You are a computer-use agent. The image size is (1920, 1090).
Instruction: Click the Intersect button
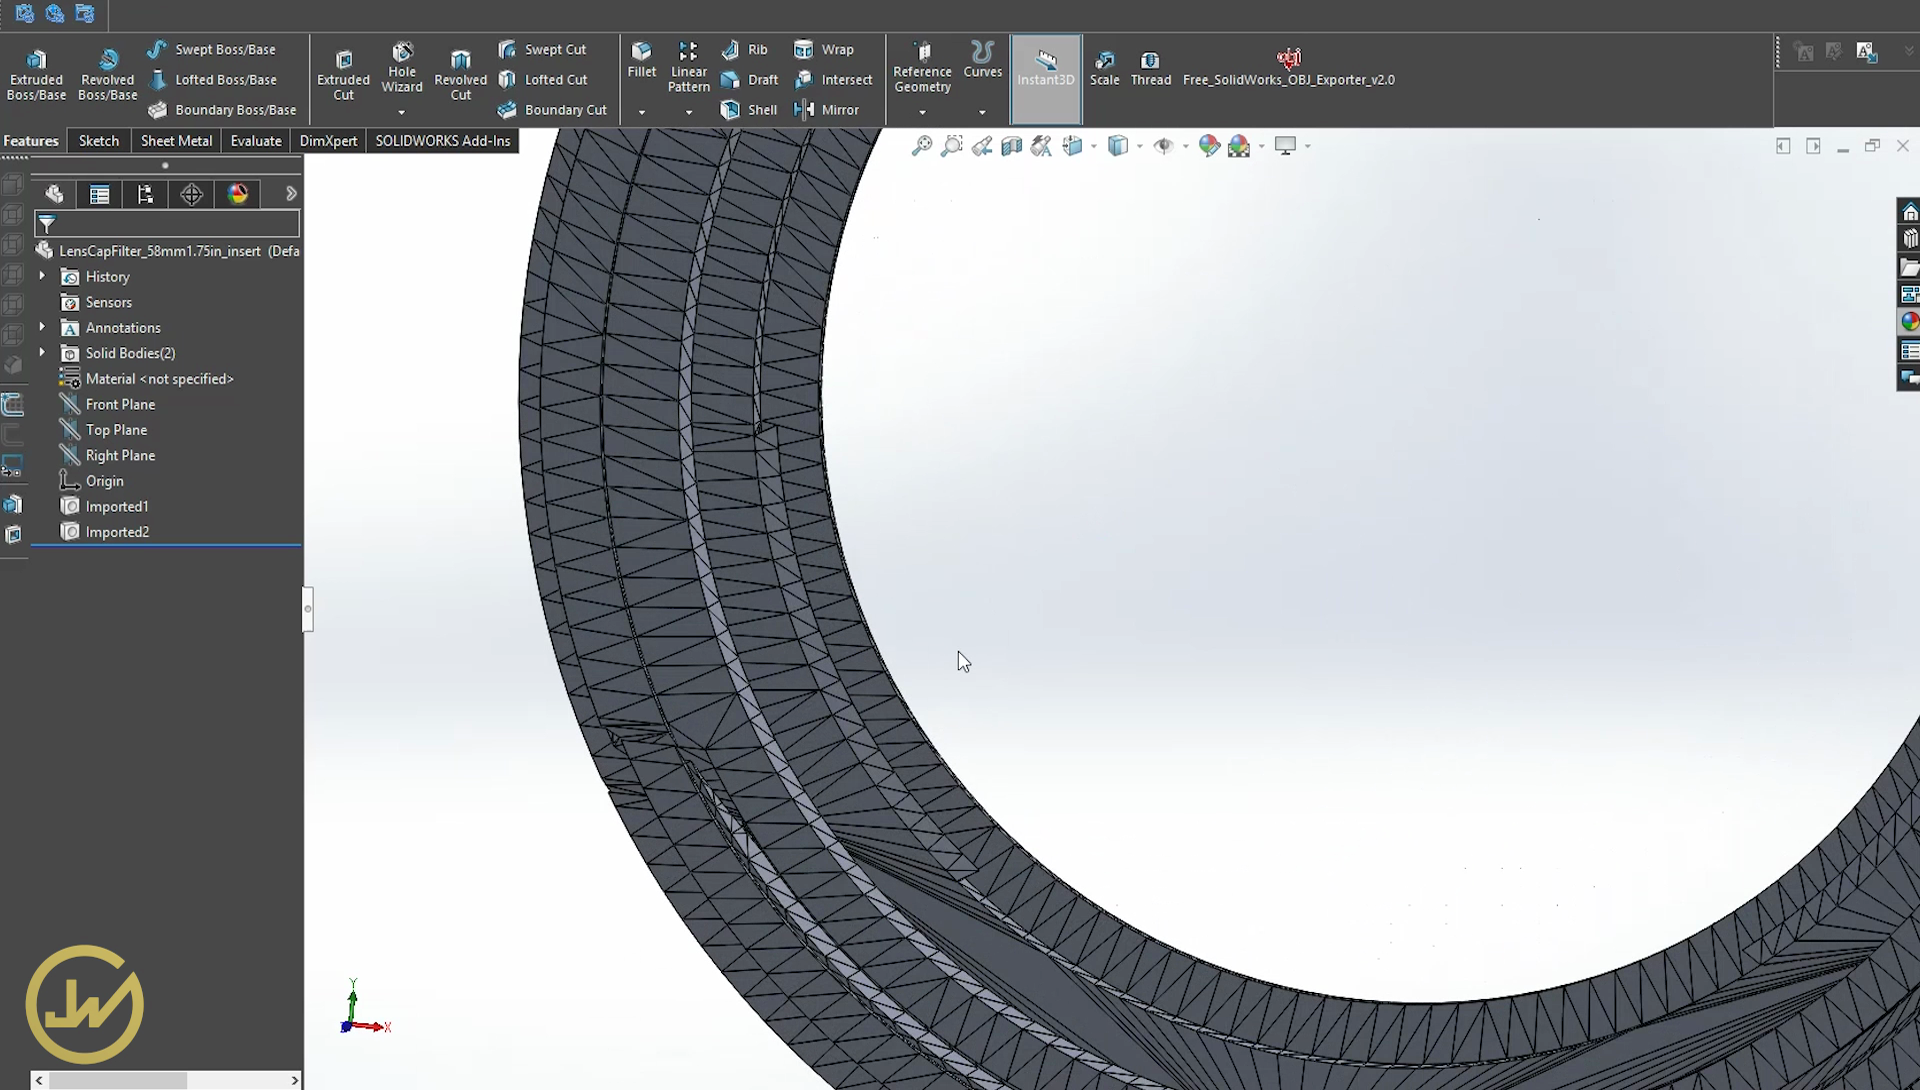pos(834,79)
